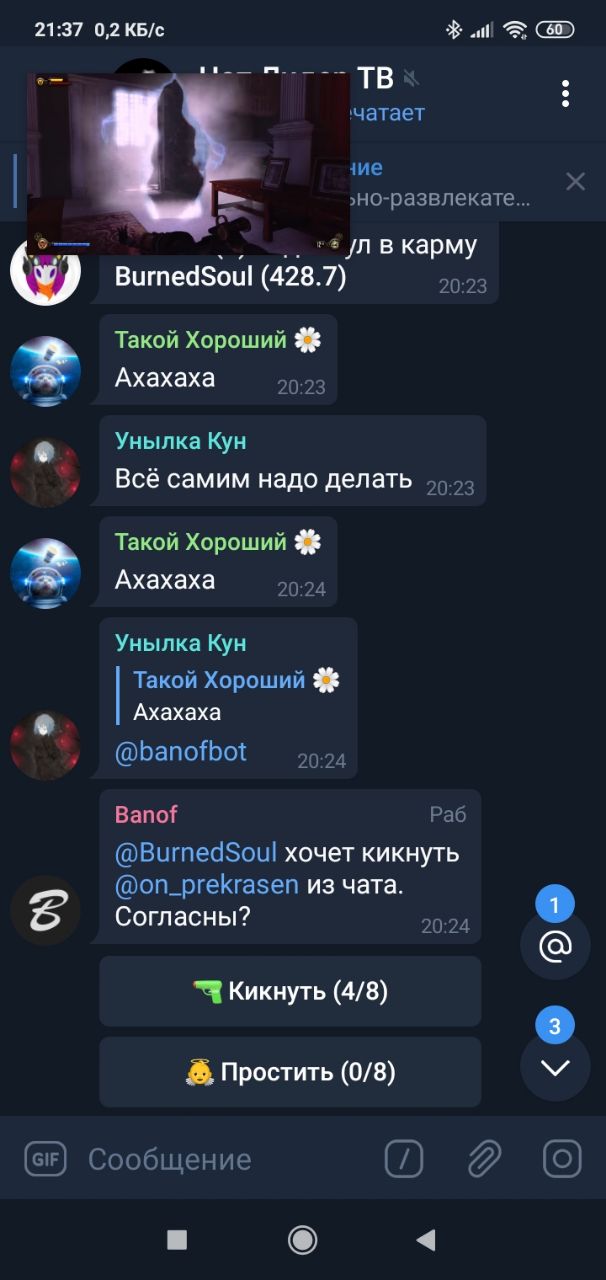Open the @BurnedSoul mention in Banof message

pos(196,853)
